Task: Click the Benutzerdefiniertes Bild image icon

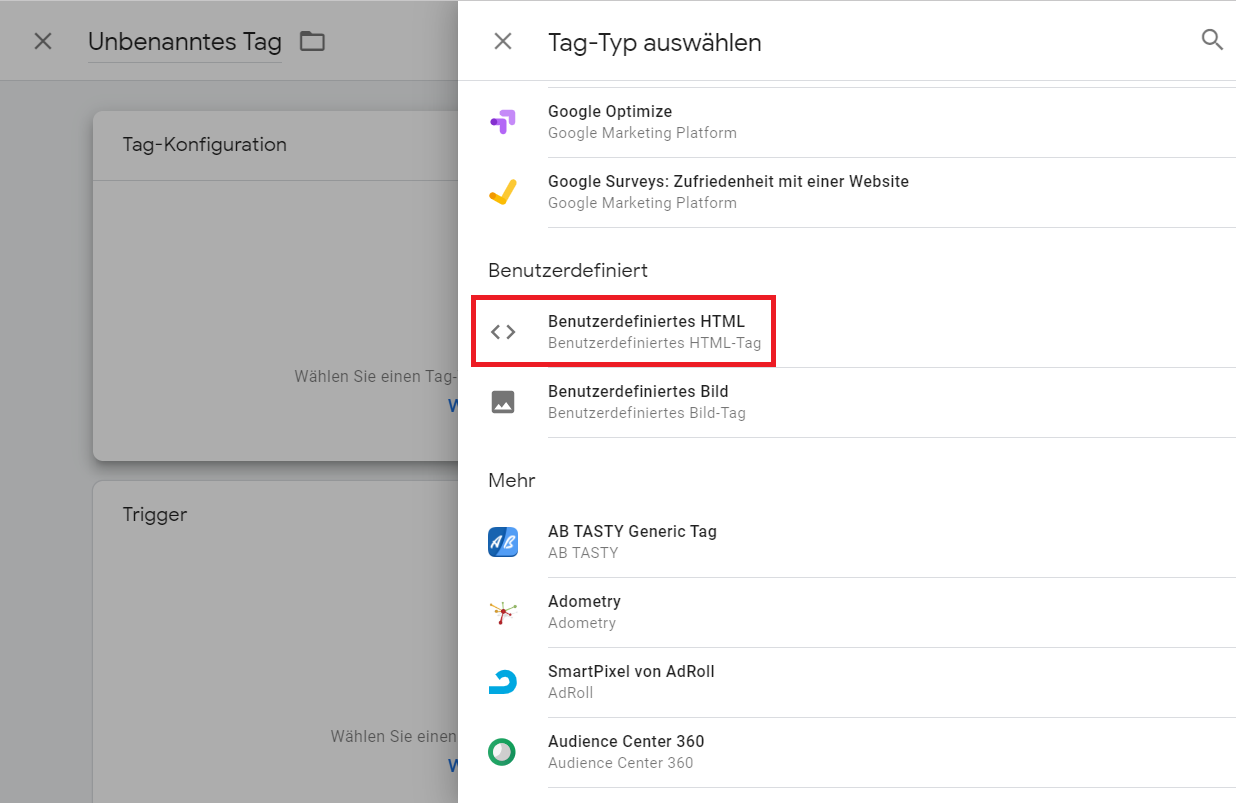Action: pos(503,402)
